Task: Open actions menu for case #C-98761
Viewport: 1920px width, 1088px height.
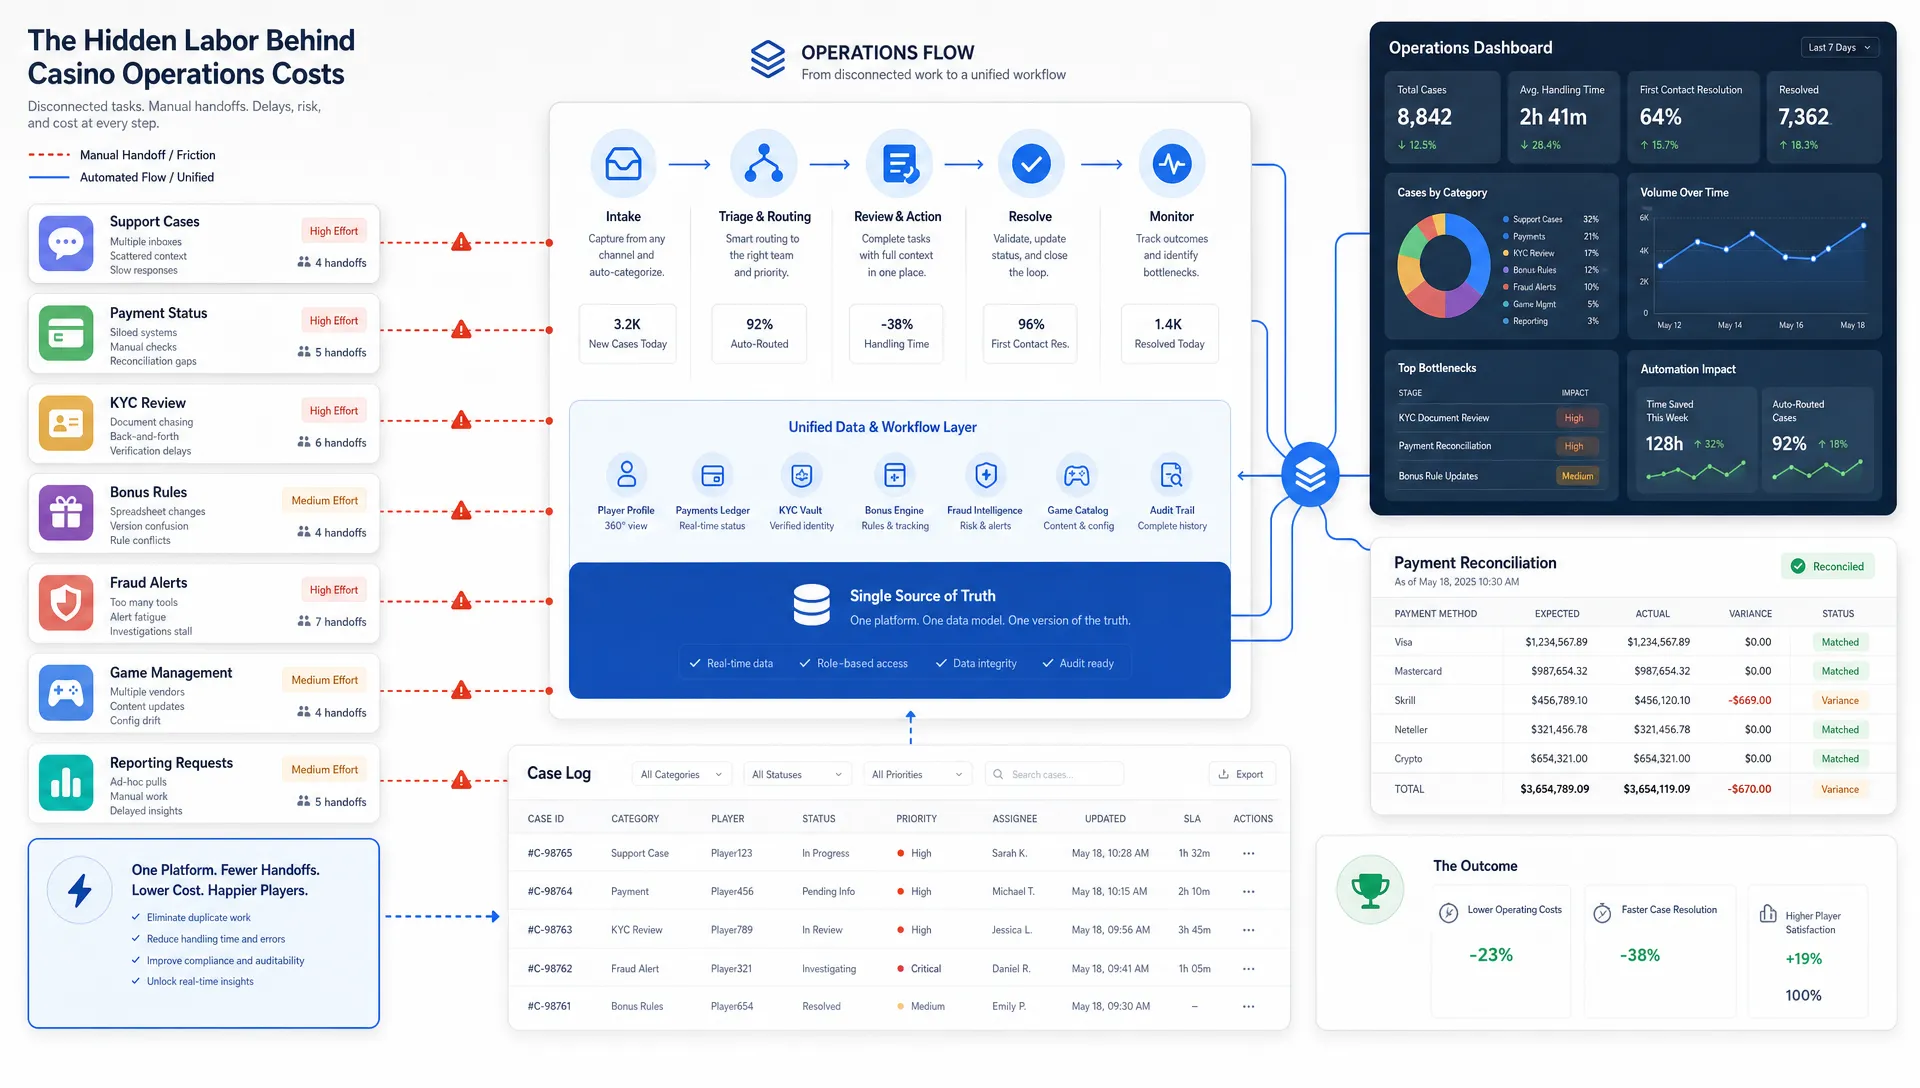Action: tap(1248, 1006)
